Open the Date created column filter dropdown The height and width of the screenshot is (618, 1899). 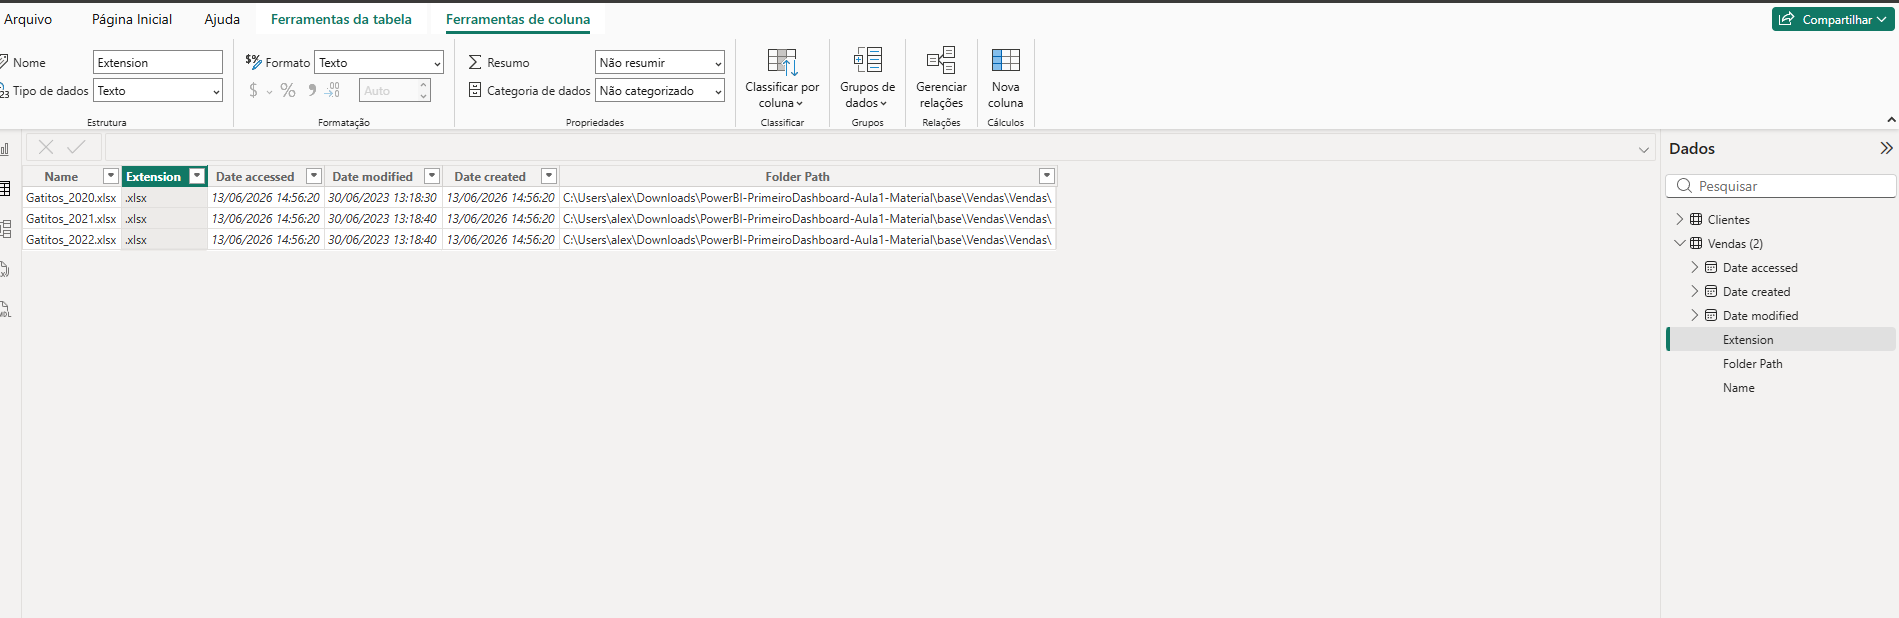pyautogui.click(x=549, y=176)
